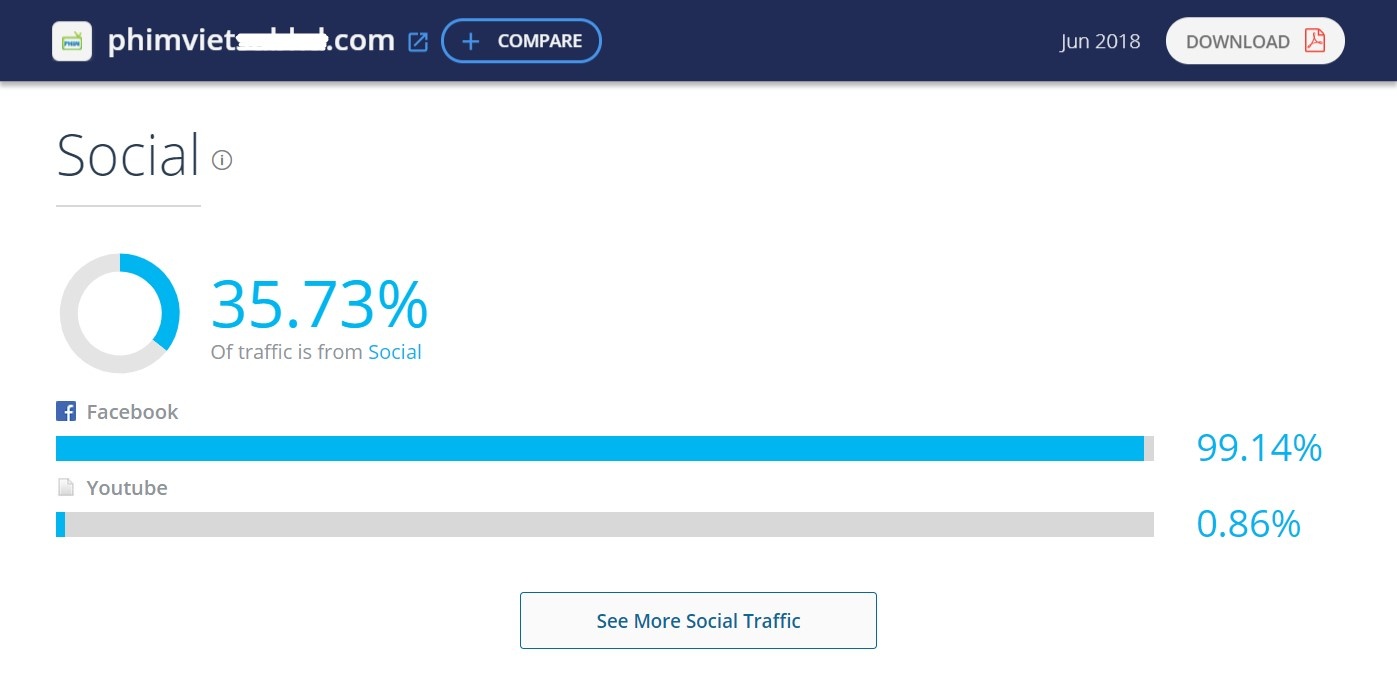Select the Facebook row label
The image size is (1397, 693).
click(x=131, y=411)
